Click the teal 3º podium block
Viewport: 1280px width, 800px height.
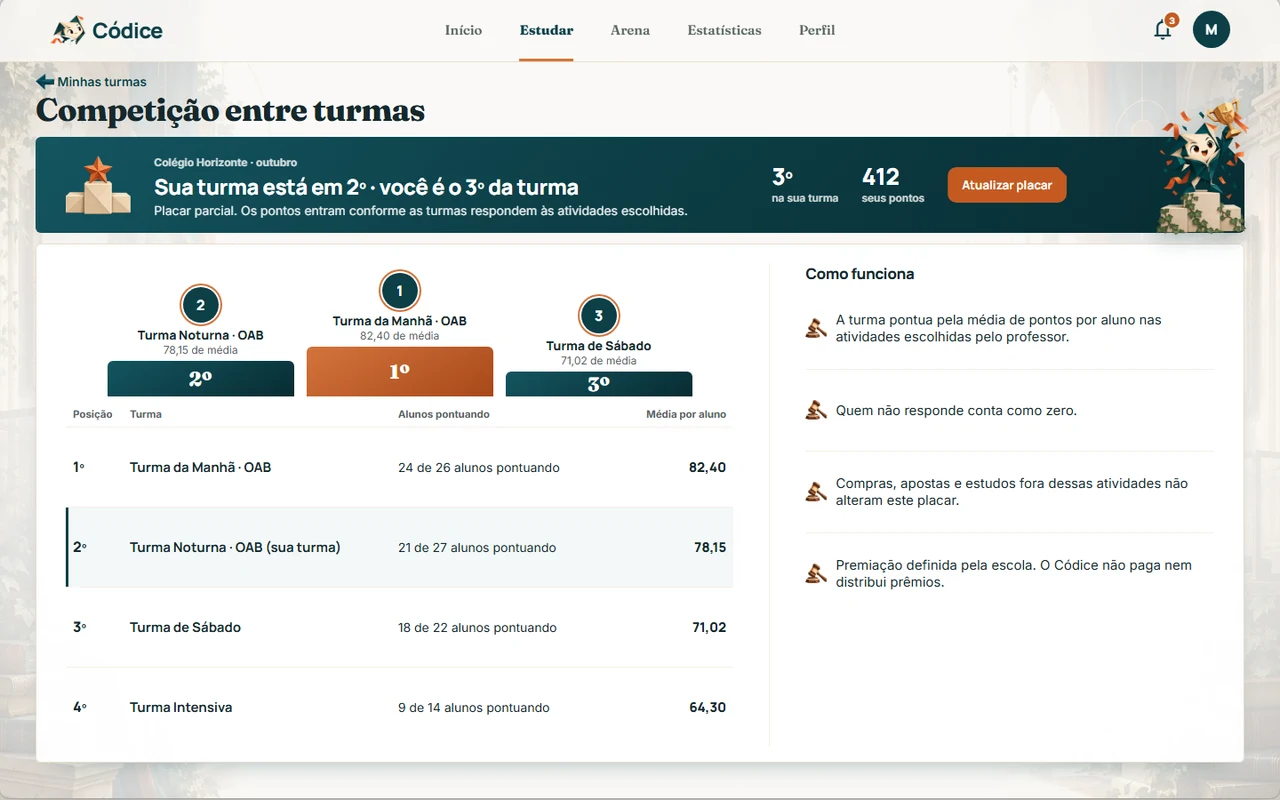599,384
